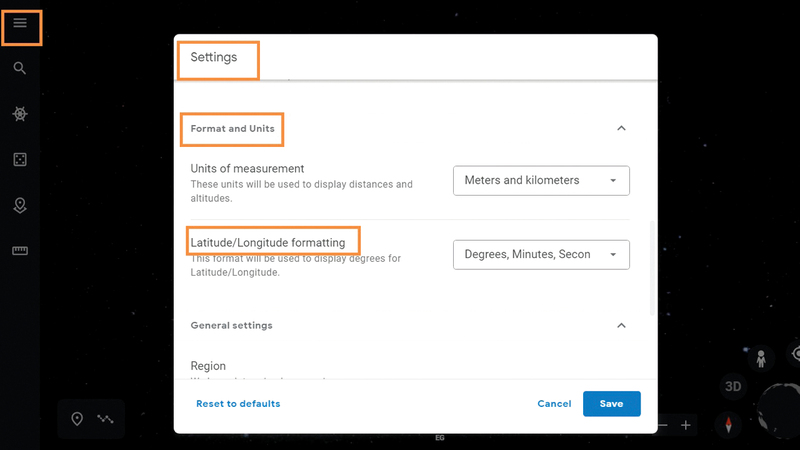Open Latitude/Longitude formatting dropdown
Screen dimensions: 800x450
pyautogui.click(x=541, y=255)
